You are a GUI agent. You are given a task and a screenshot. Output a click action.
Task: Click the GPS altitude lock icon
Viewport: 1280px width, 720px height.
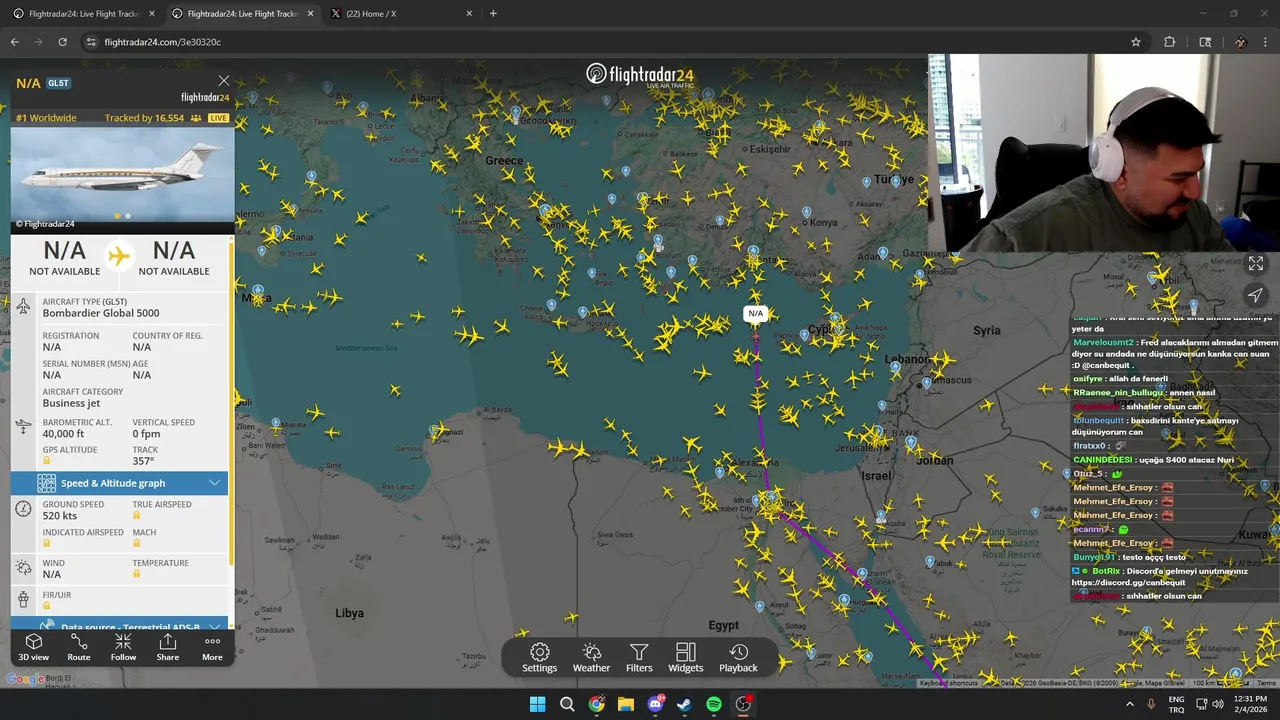(x=47, y=461)
